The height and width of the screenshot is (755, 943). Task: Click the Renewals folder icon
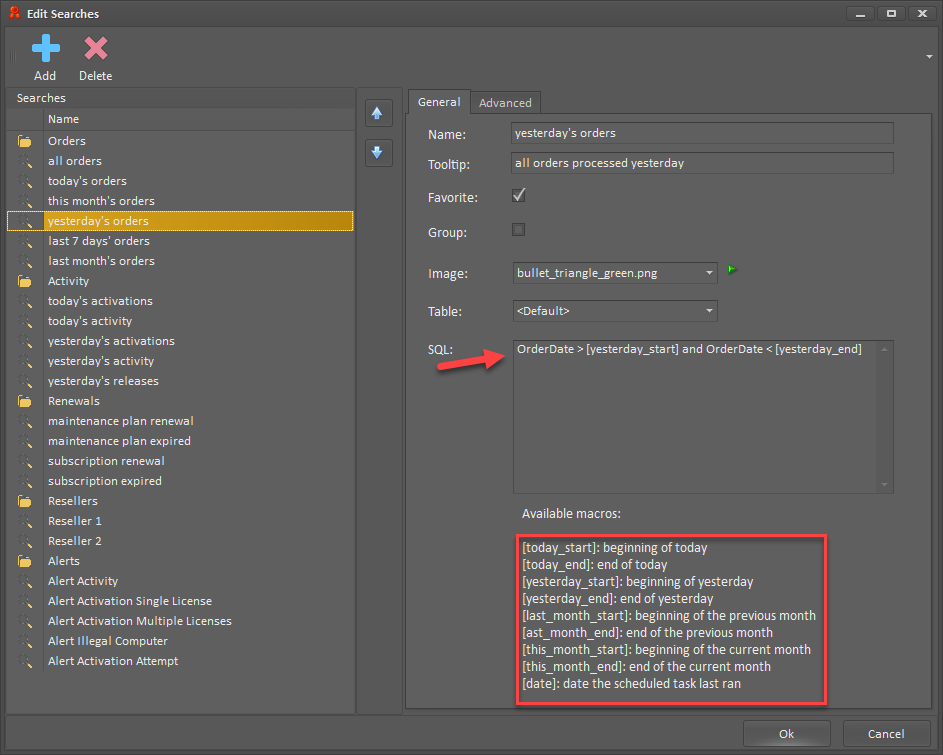coord(25,401)
